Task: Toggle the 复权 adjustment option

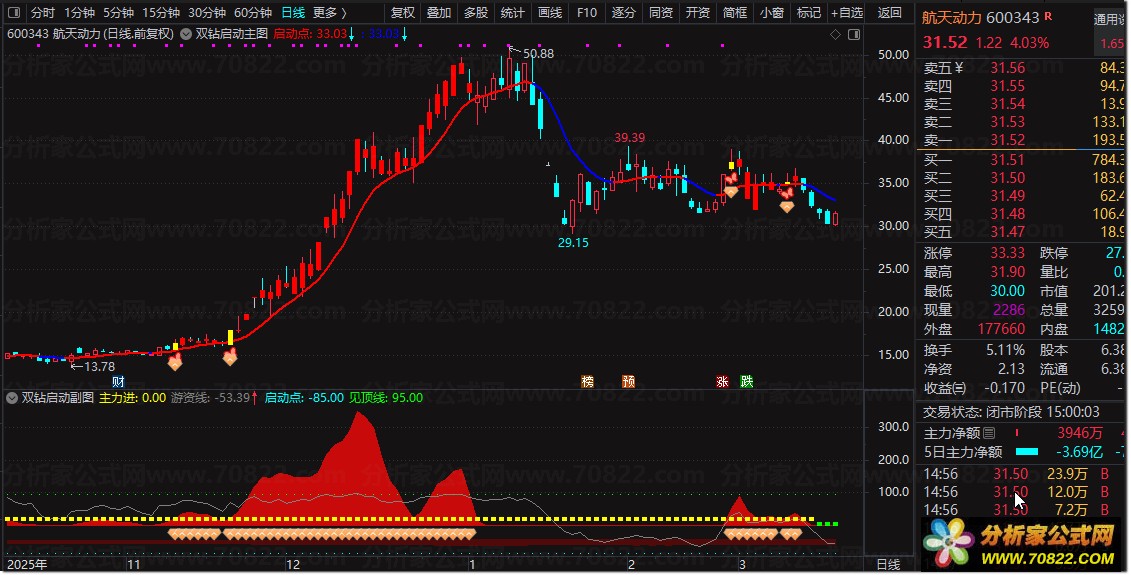Action: coord(402,13)
